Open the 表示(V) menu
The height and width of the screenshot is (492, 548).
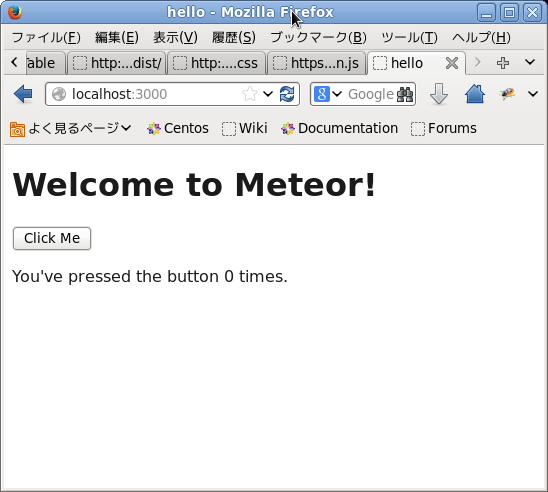(175, 37)
